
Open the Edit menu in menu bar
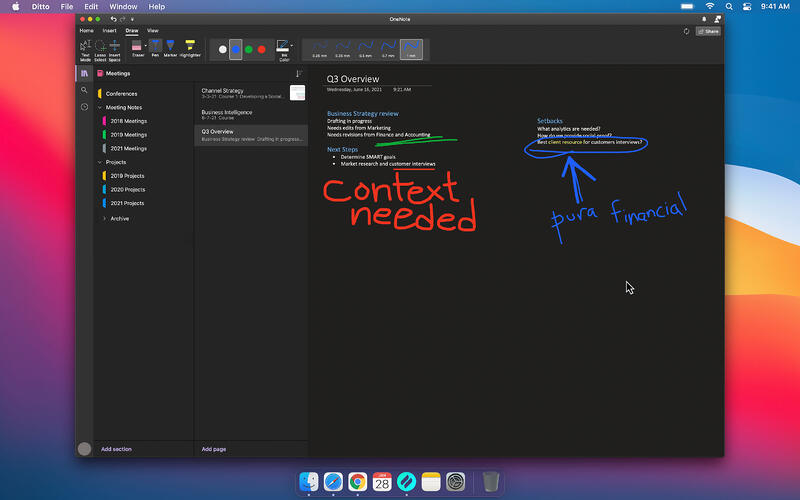(91, 7)
